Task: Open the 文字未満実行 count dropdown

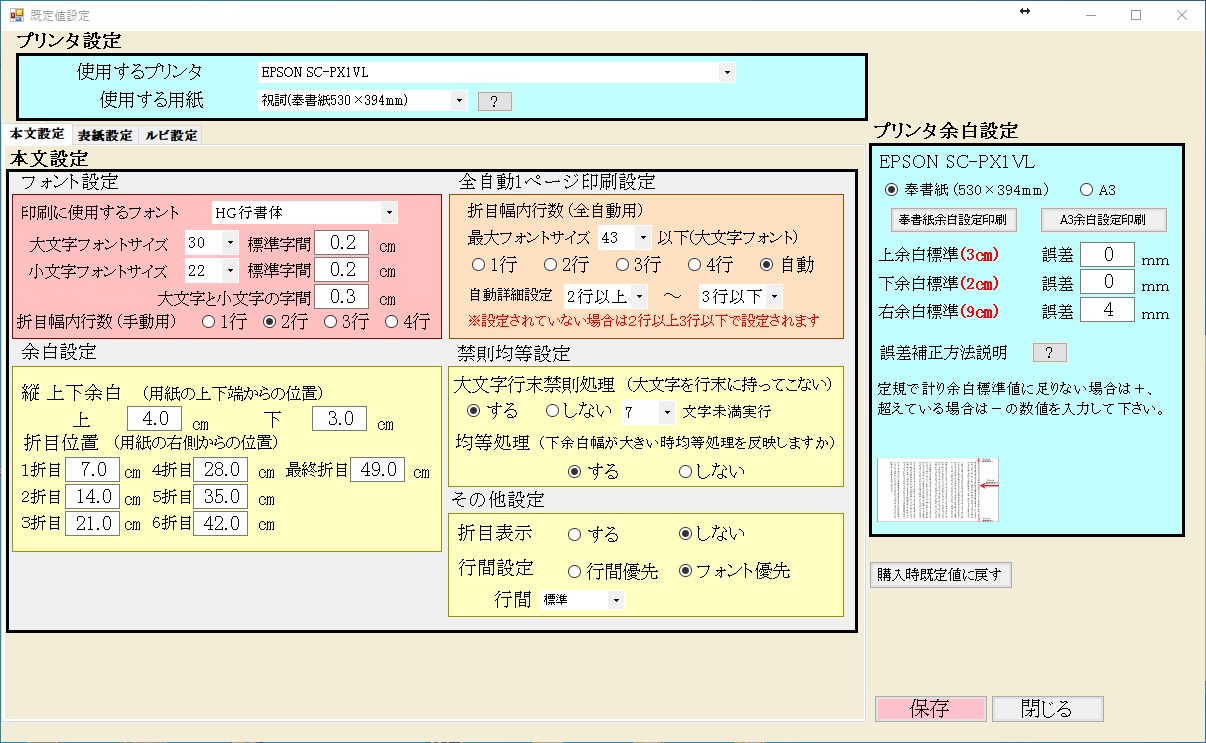Action: pos(667,412)
